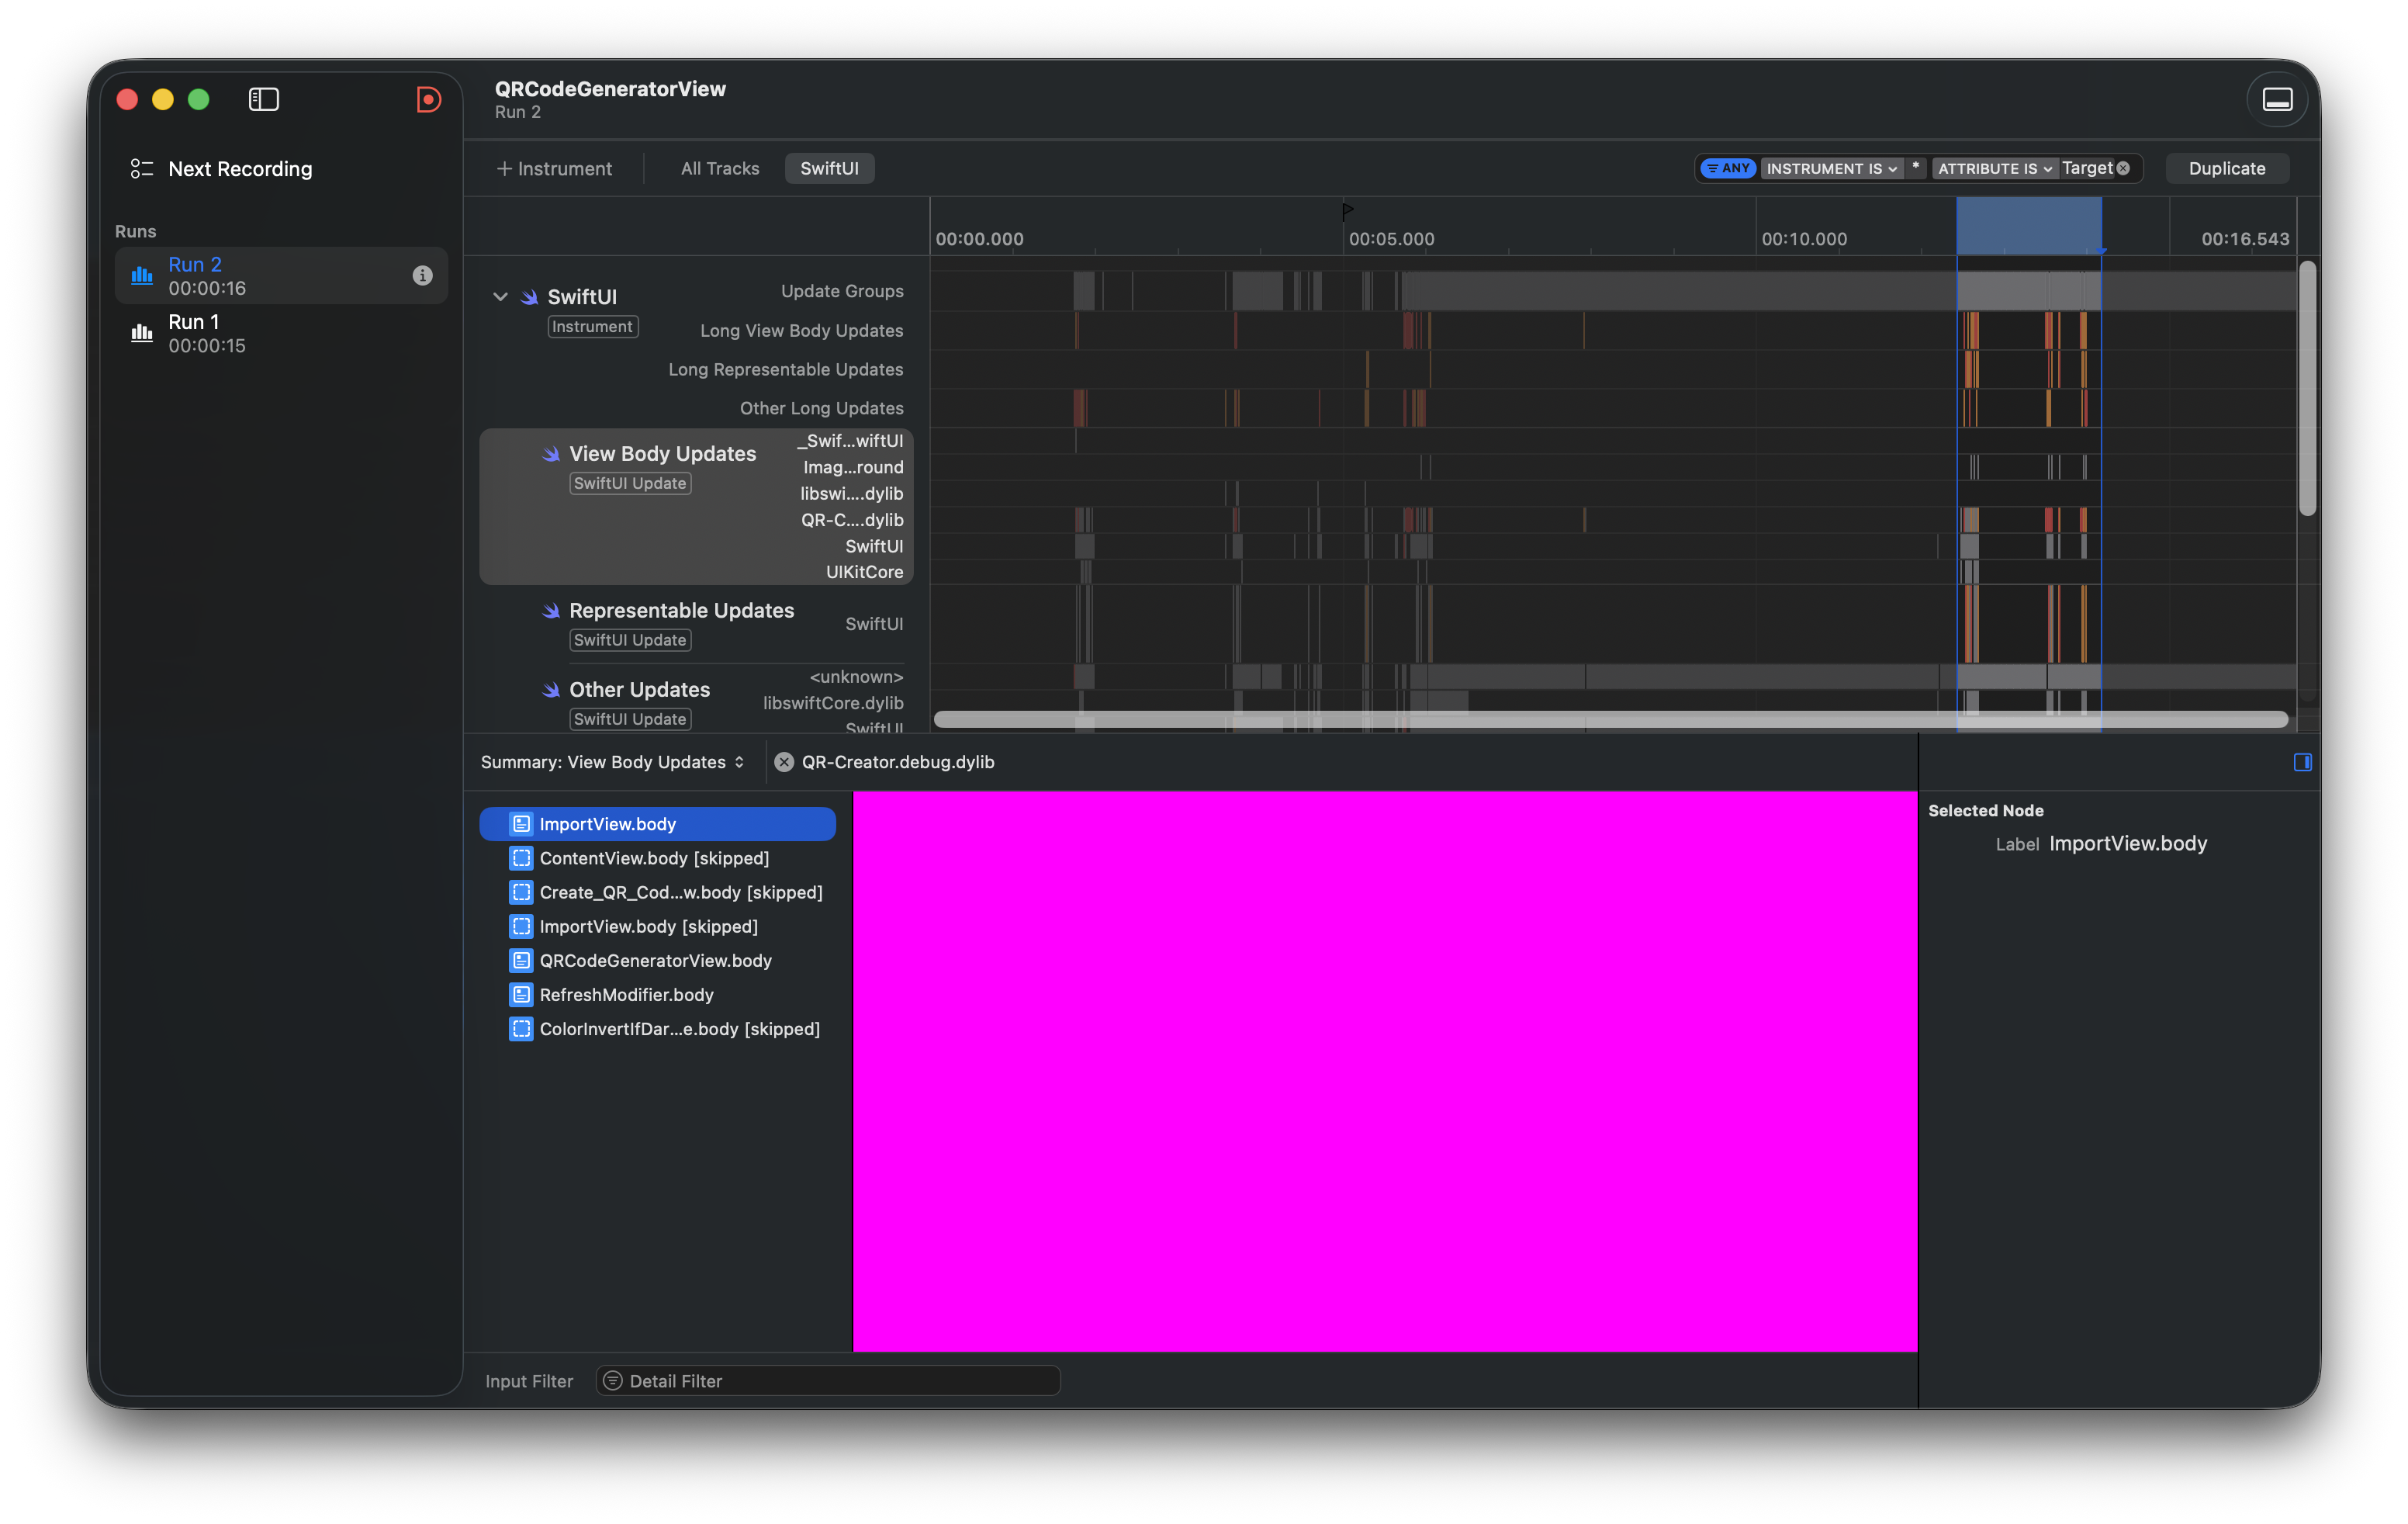Remove the QR-Creator.debug.dylib filter chip
2408x1524 pixels.
coord(784,762)
